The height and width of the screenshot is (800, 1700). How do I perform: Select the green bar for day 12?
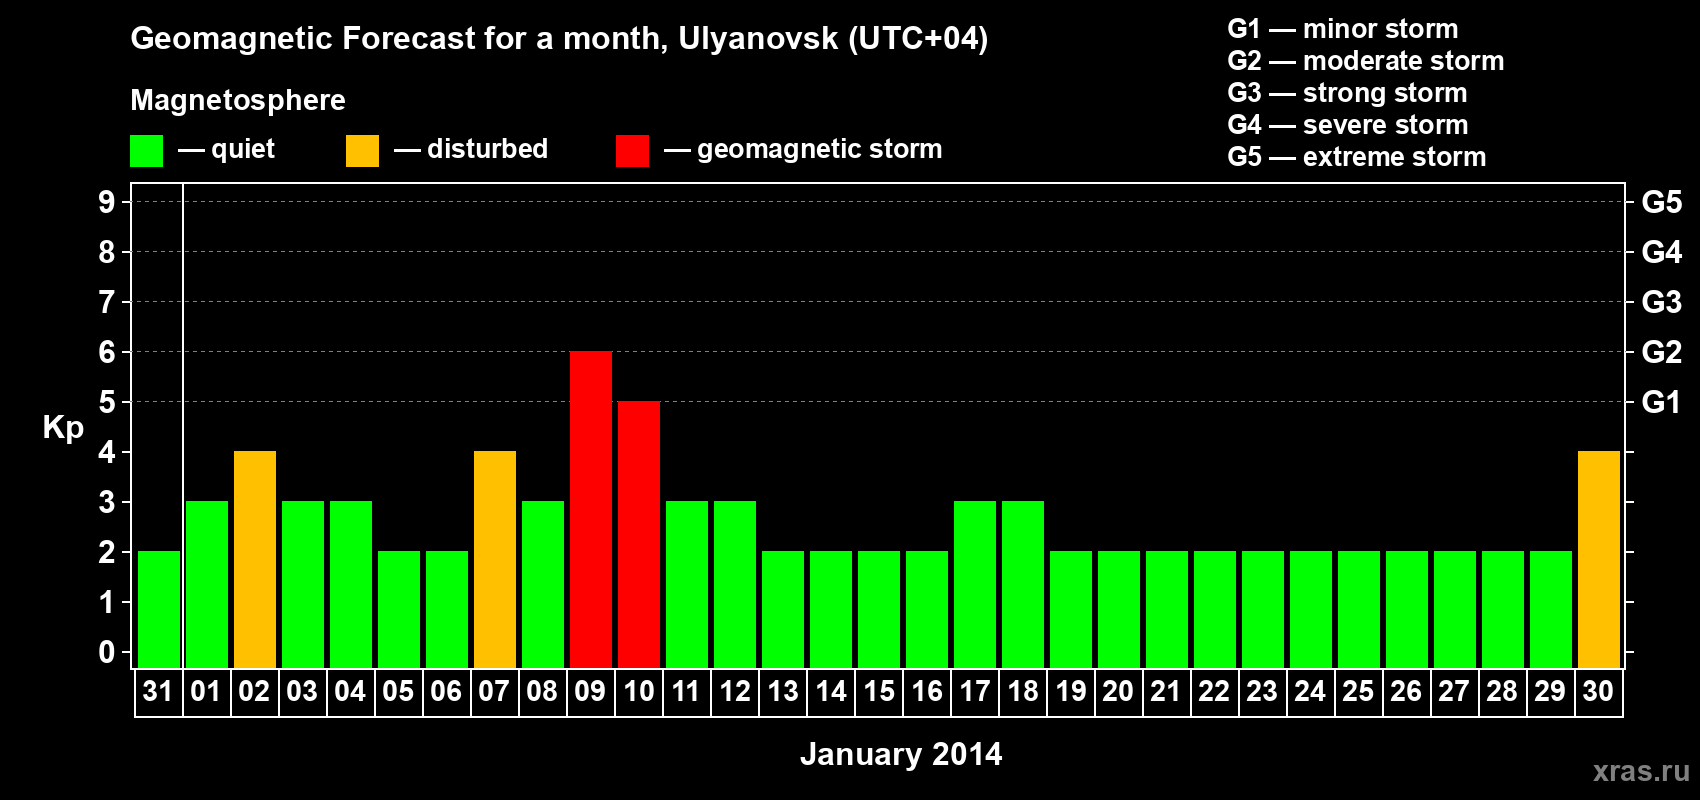735,584
